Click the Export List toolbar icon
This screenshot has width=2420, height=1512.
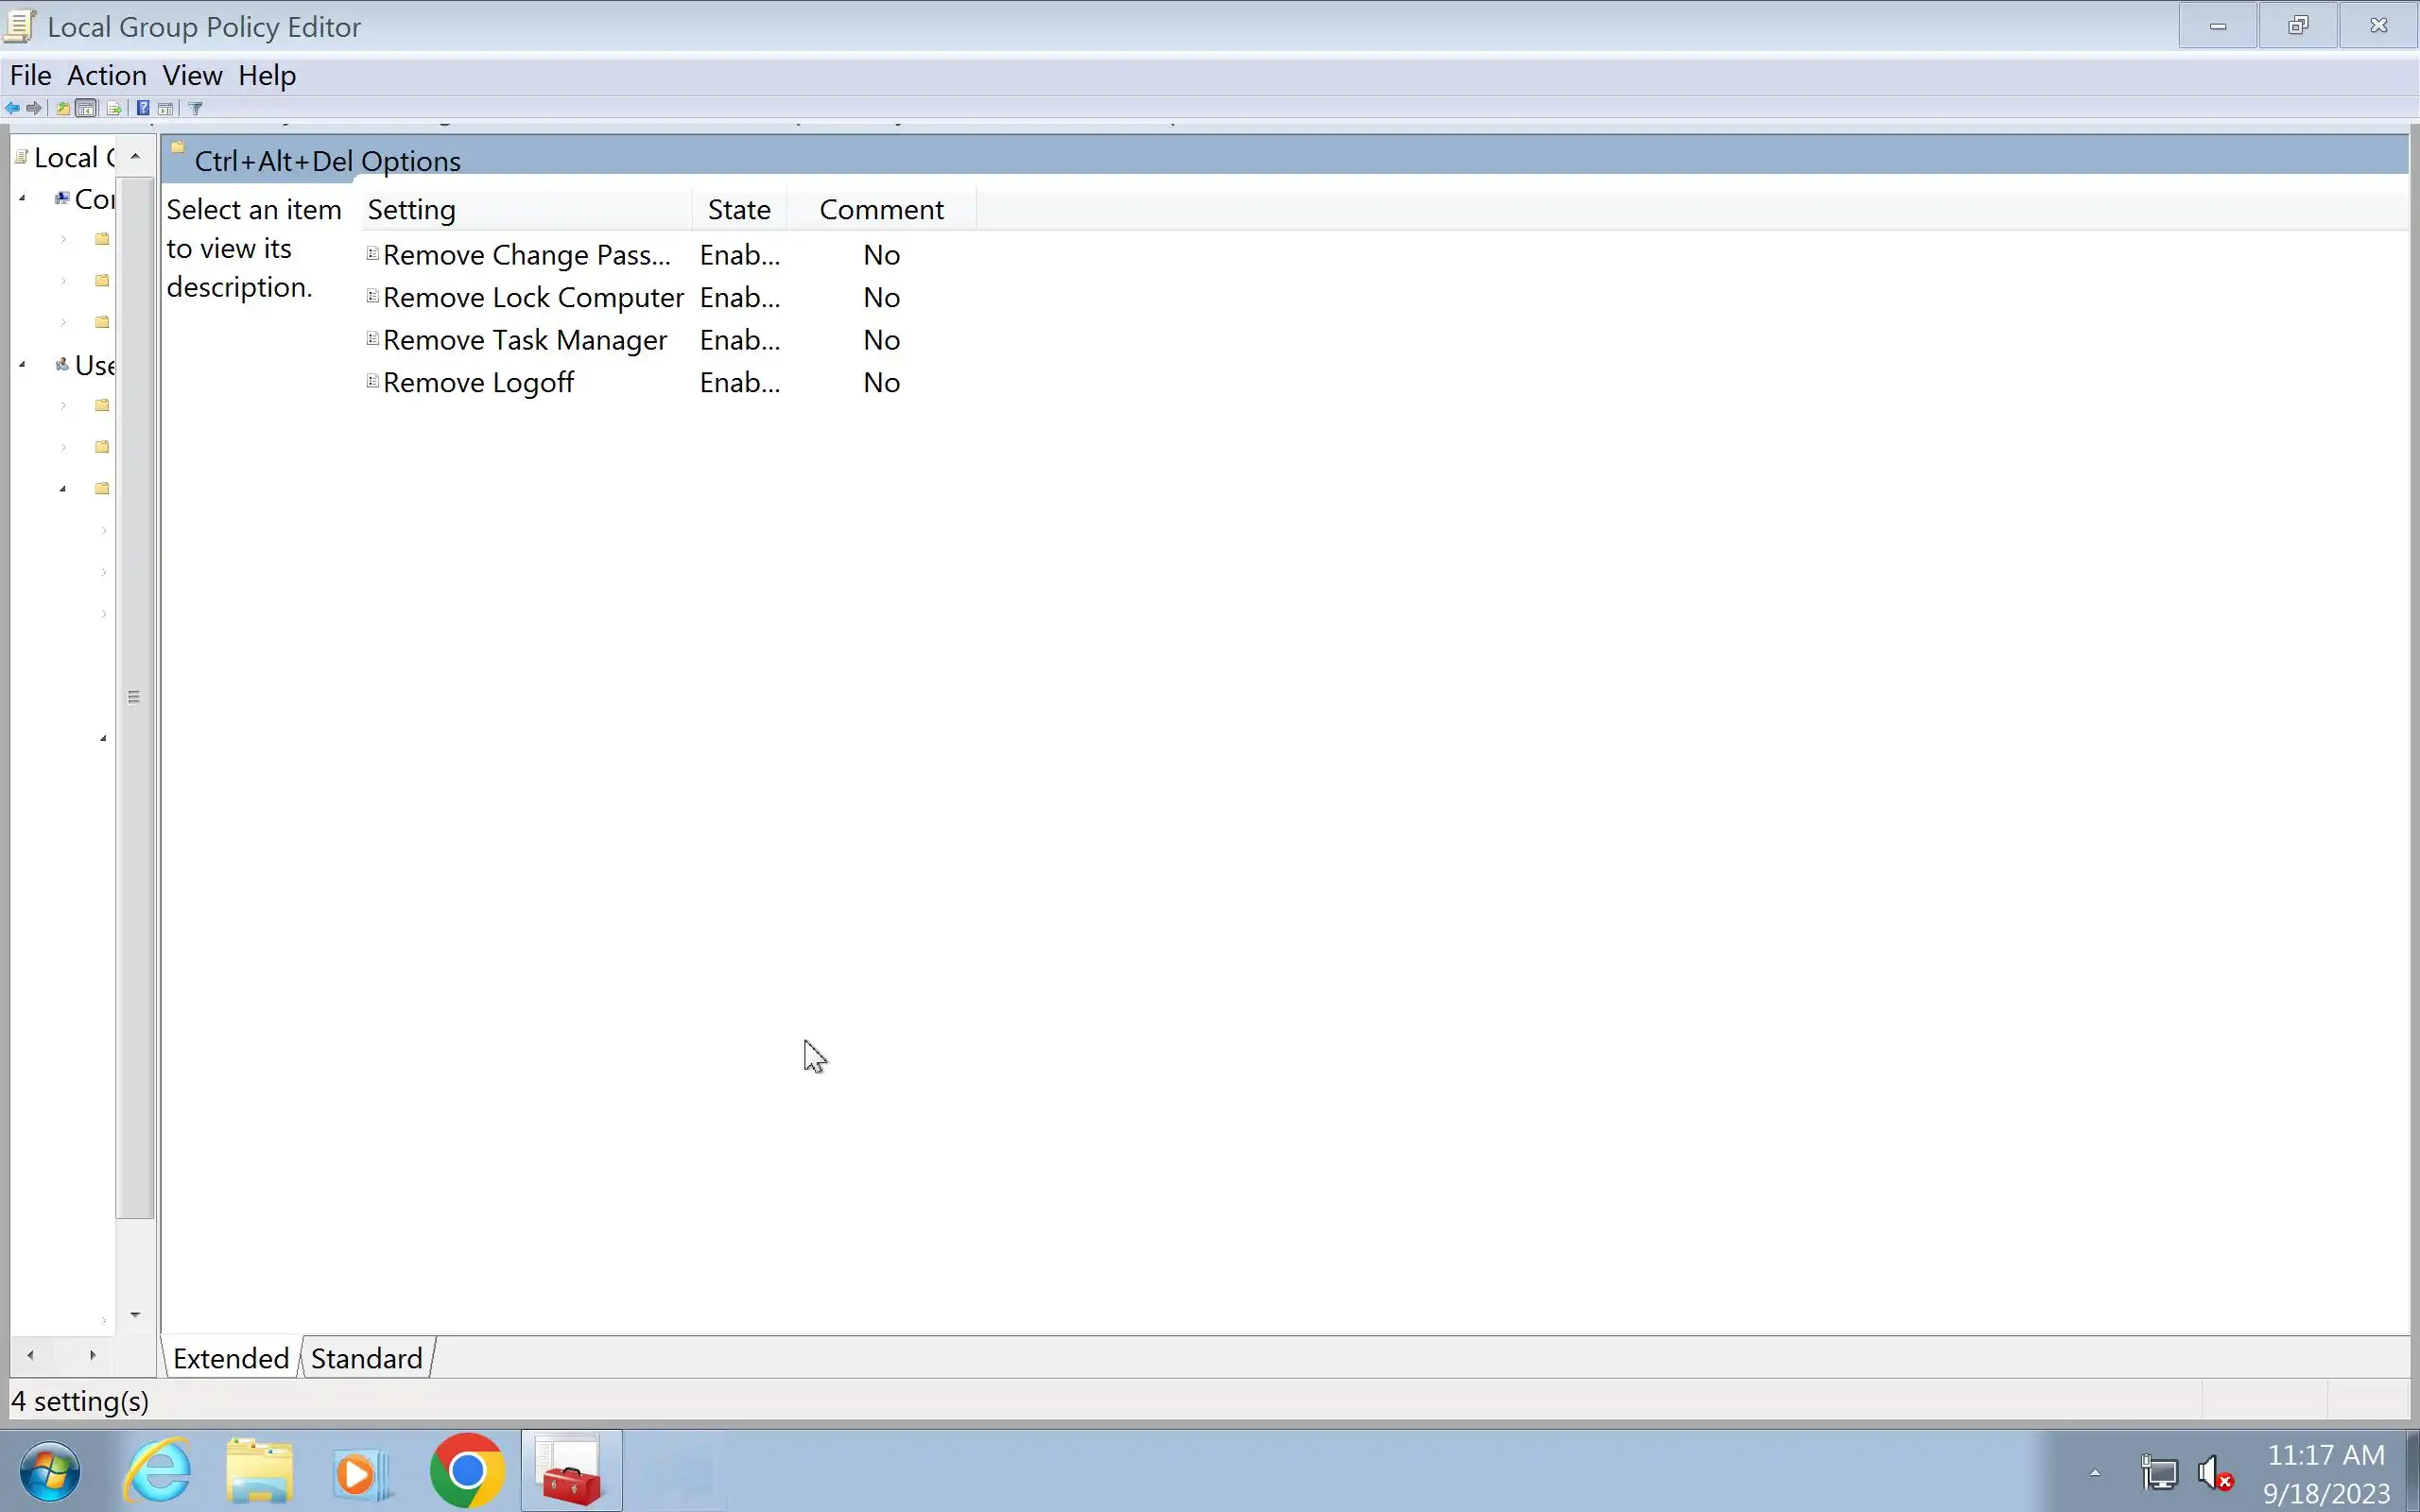[114, 108]
